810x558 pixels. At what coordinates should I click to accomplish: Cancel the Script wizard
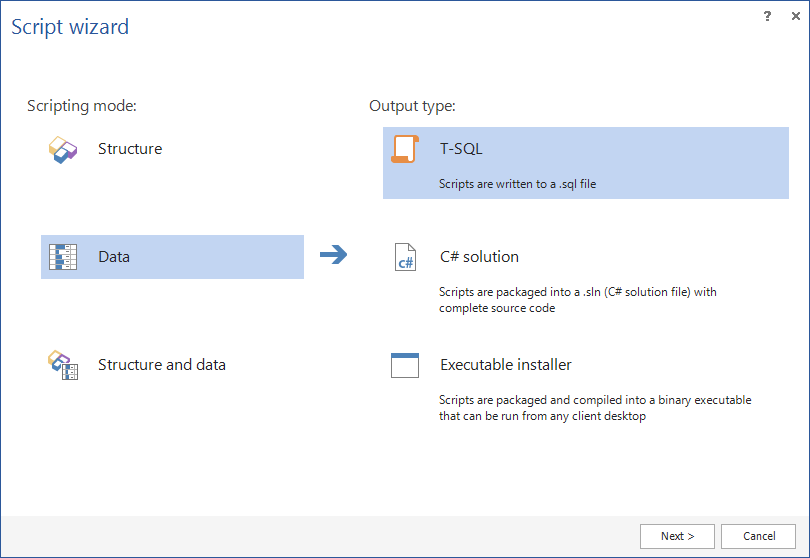759,536
